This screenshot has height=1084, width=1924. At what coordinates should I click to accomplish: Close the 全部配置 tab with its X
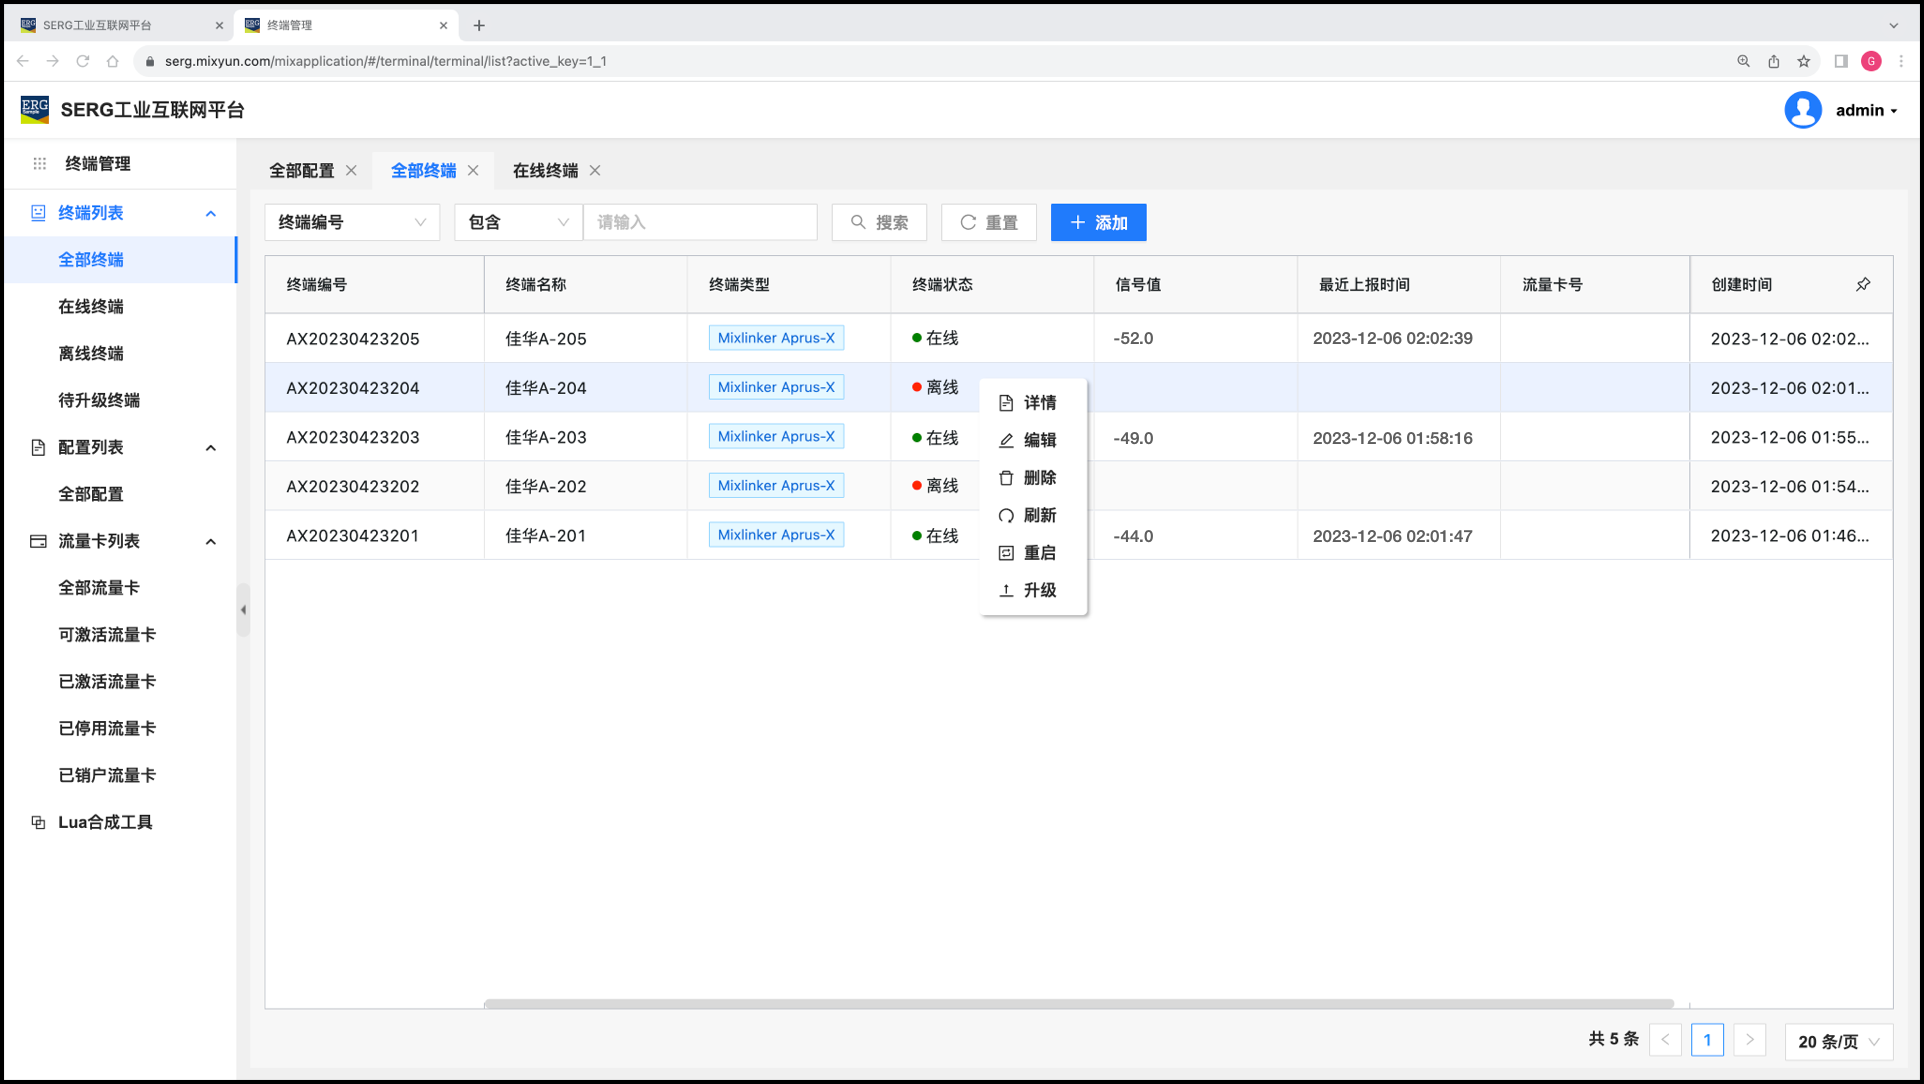coord(351,171)
